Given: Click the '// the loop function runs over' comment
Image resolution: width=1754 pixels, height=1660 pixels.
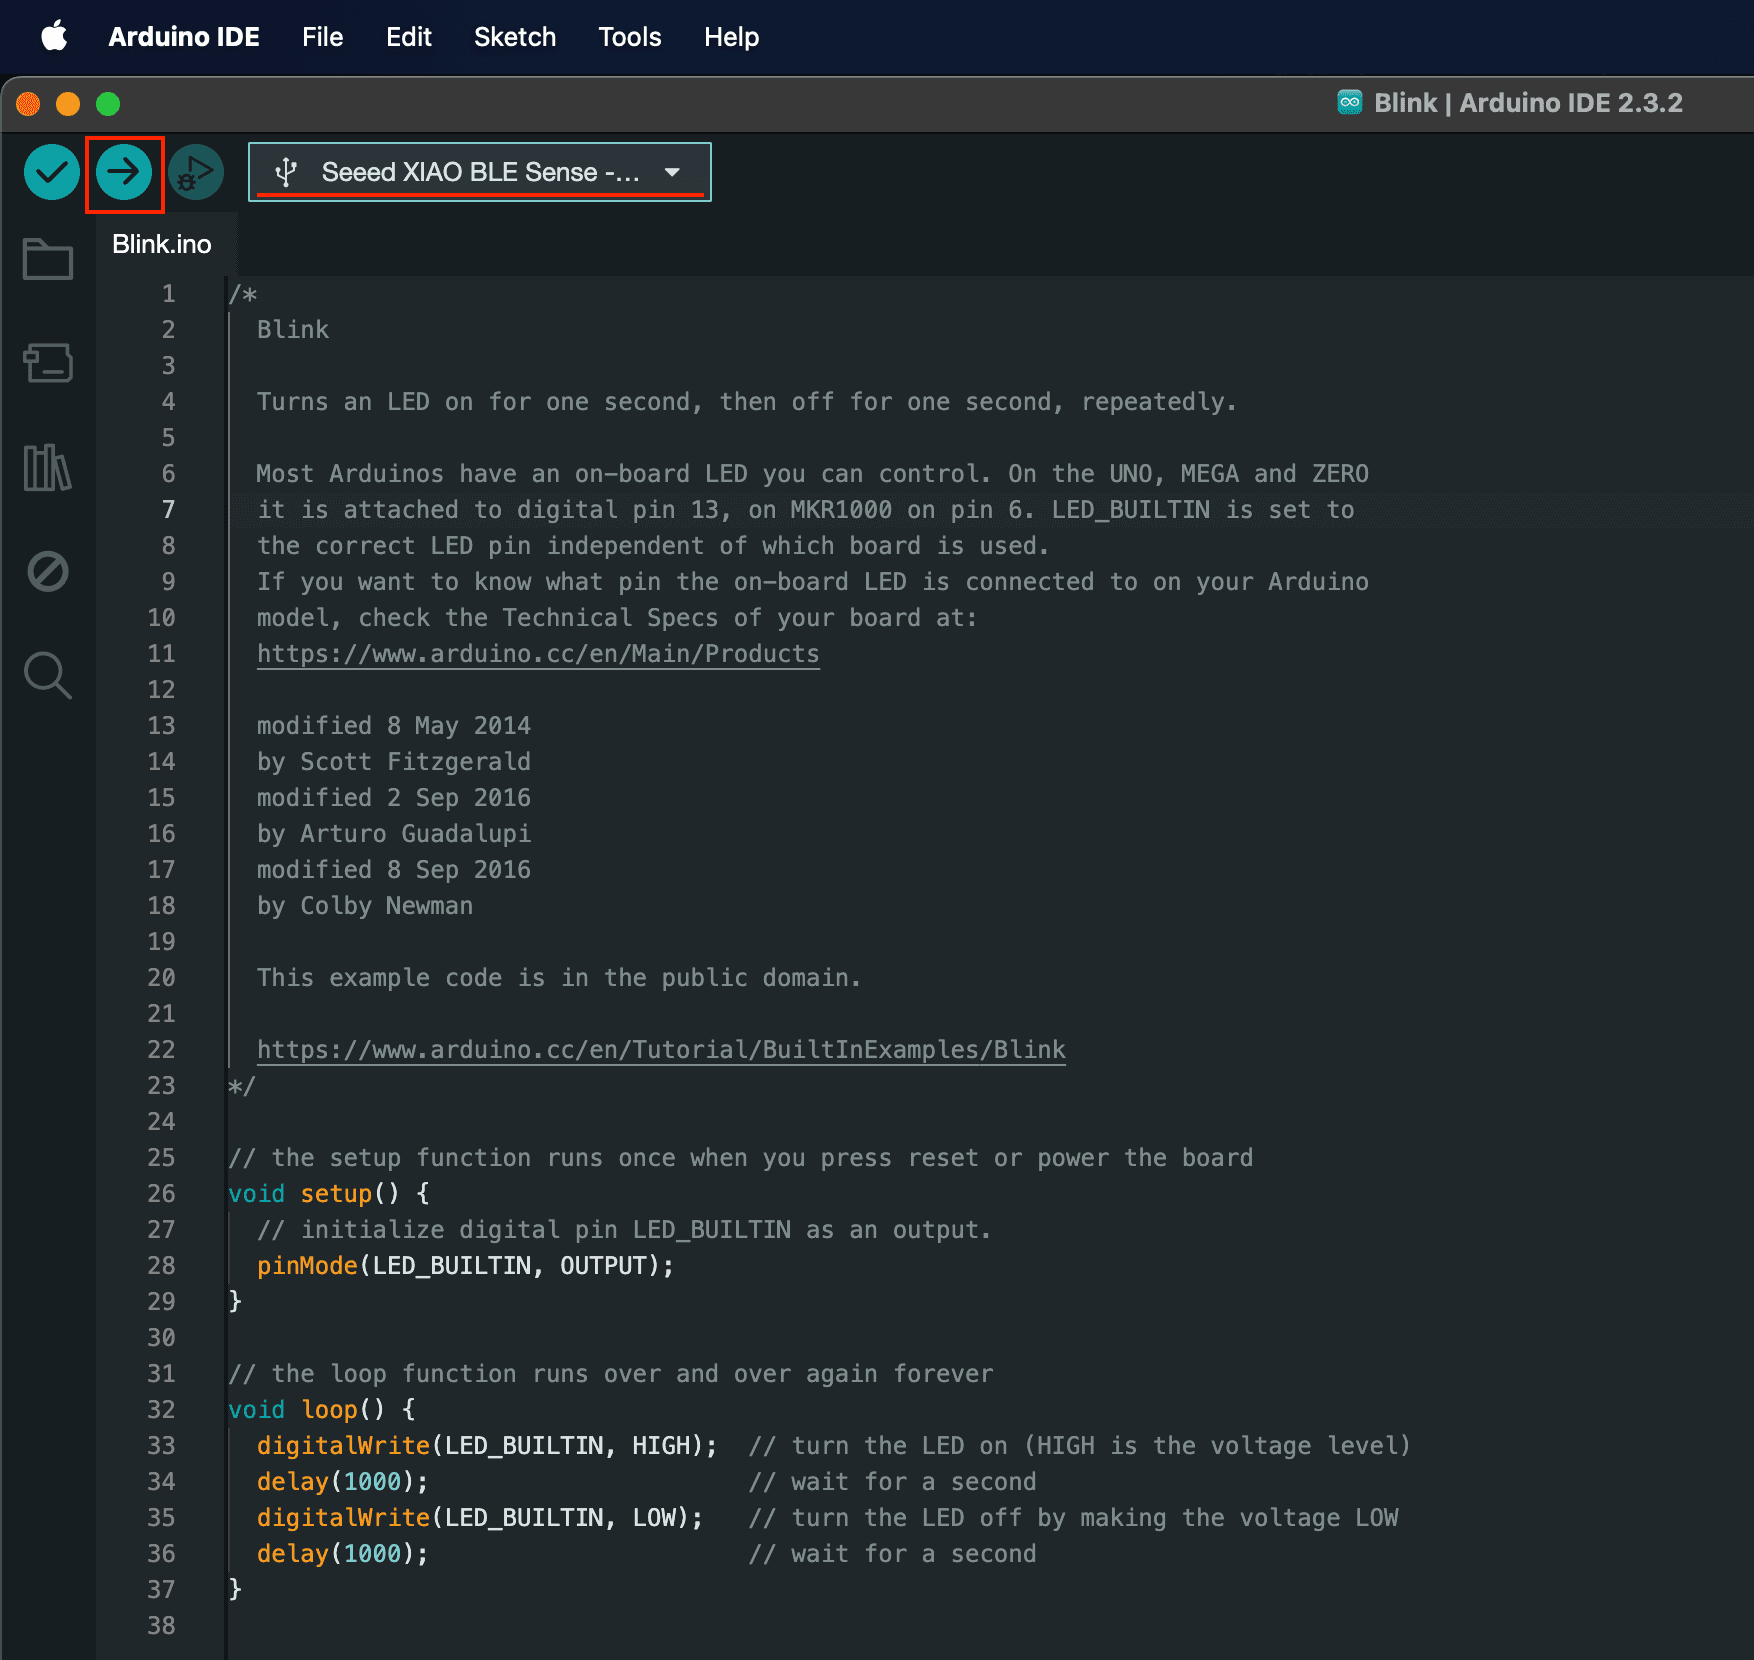Looking at the screenshot, I should point(611,1374).
